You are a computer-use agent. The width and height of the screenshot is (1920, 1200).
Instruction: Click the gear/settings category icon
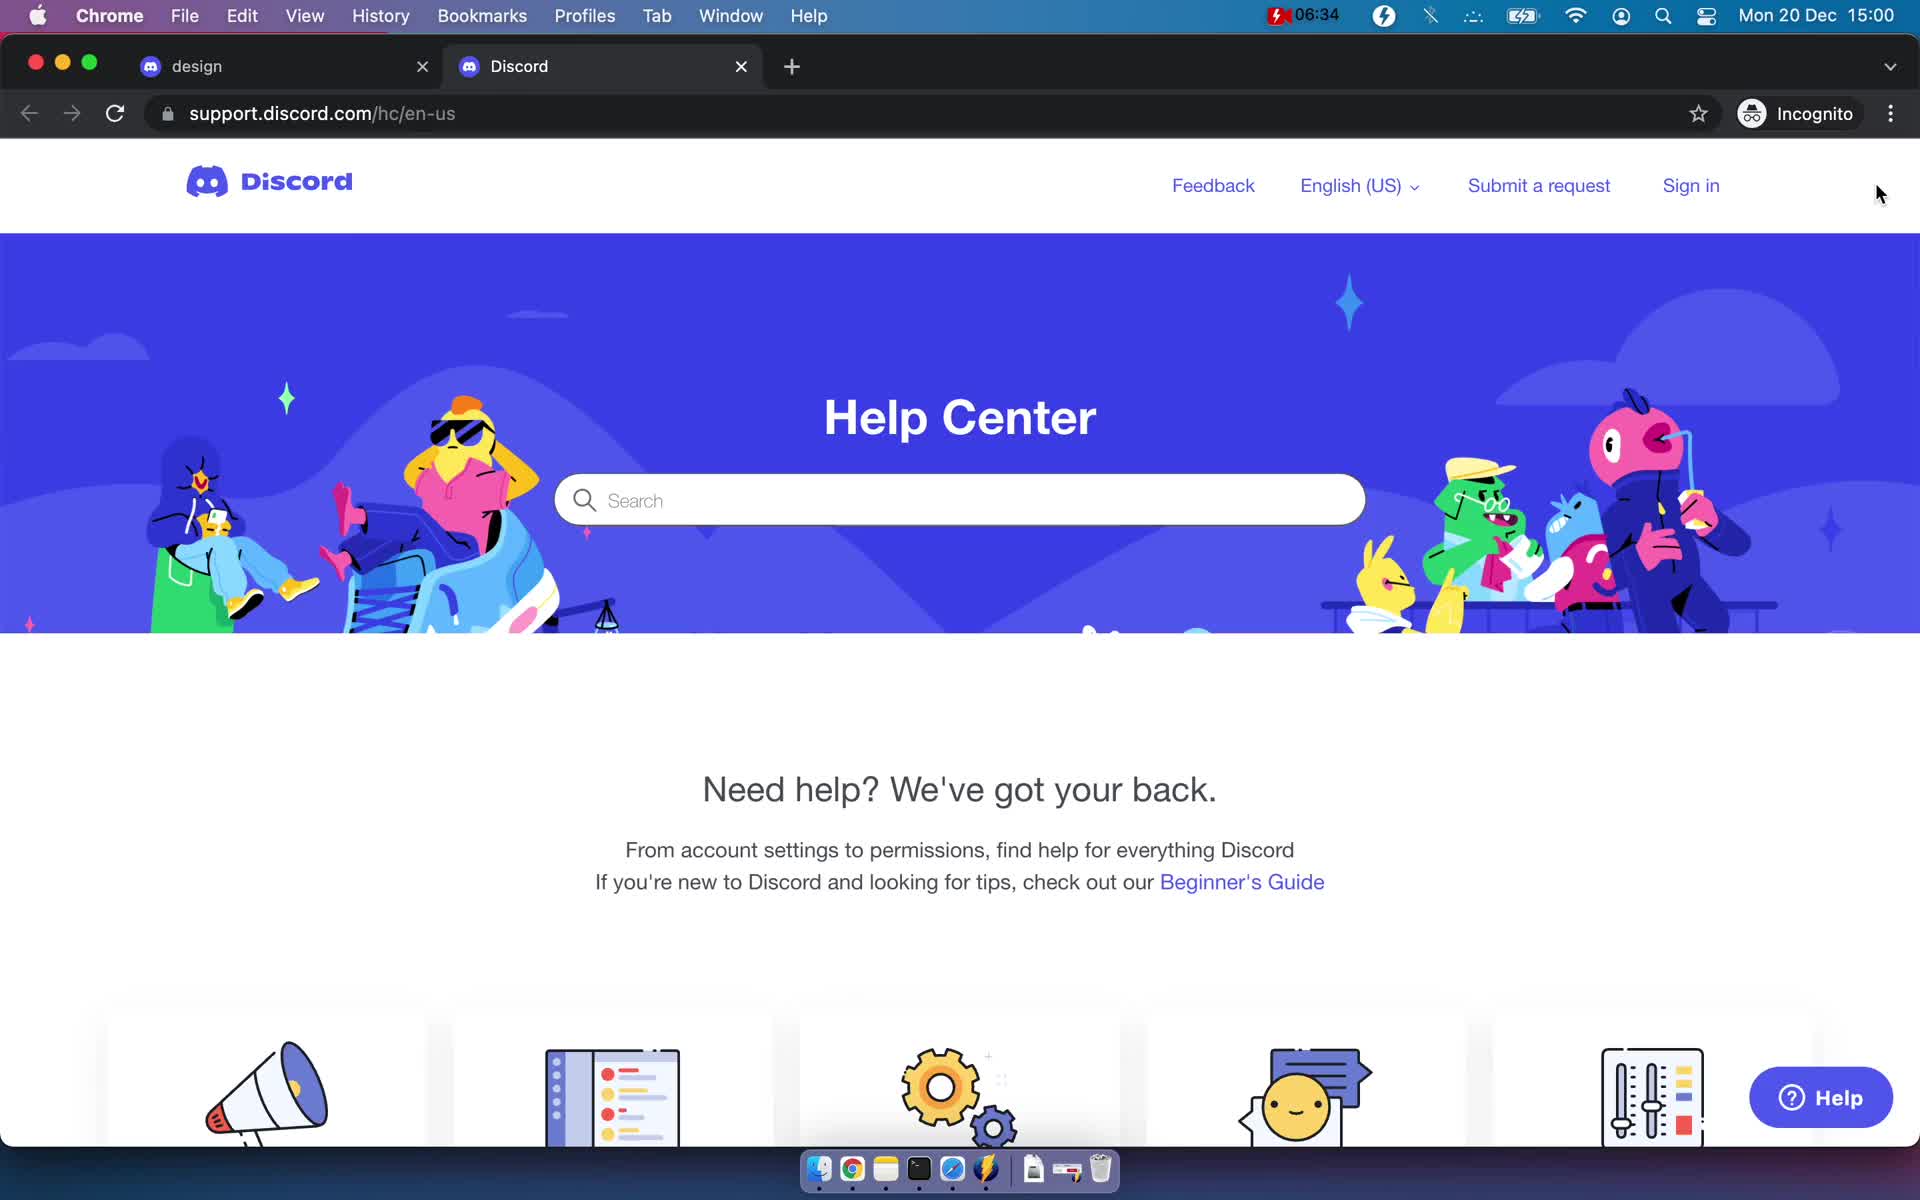point(959,1092)
